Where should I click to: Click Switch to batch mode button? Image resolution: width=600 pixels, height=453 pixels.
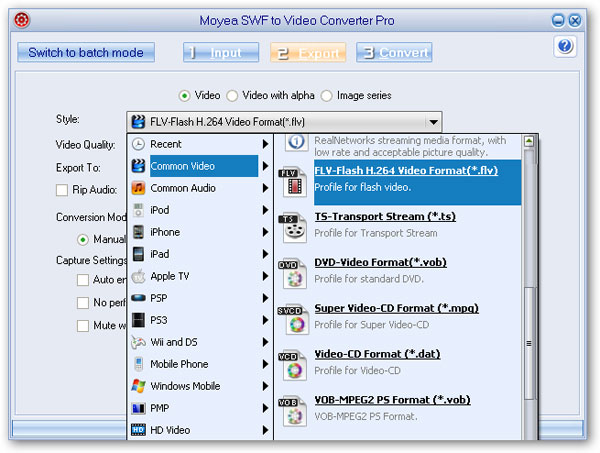tap(86, 52)
